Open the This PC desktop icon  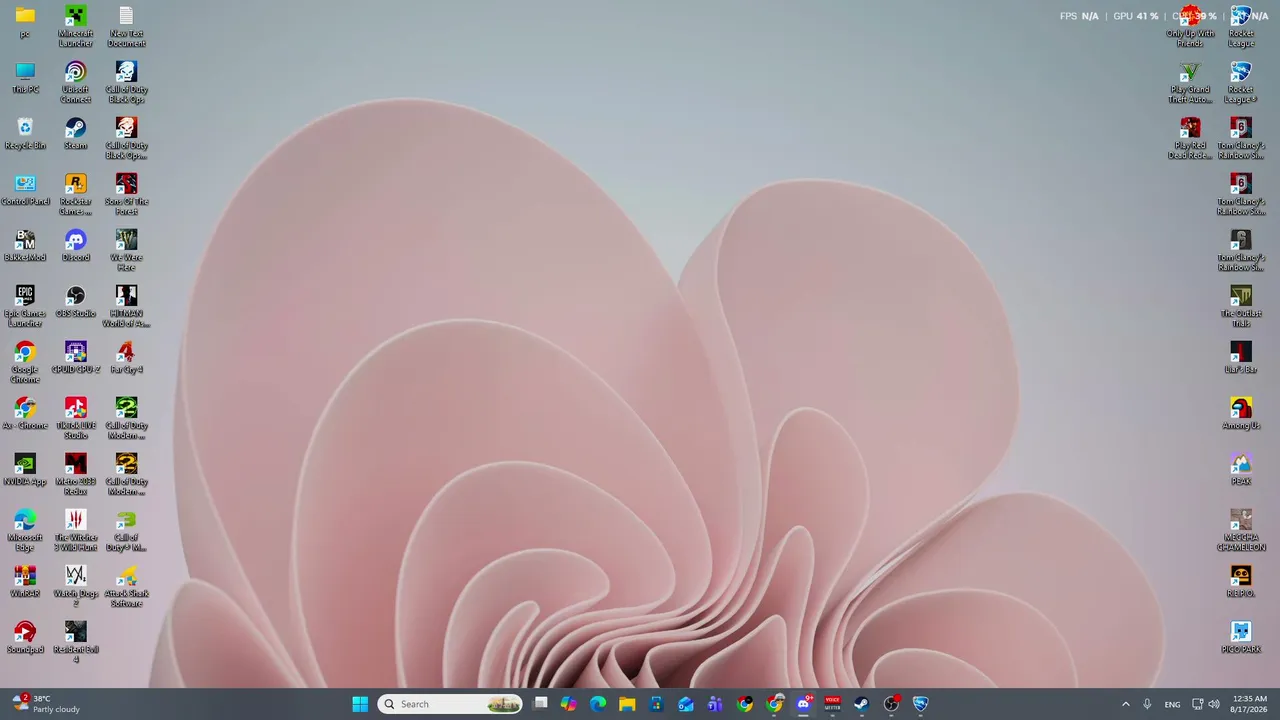point(25,77)
